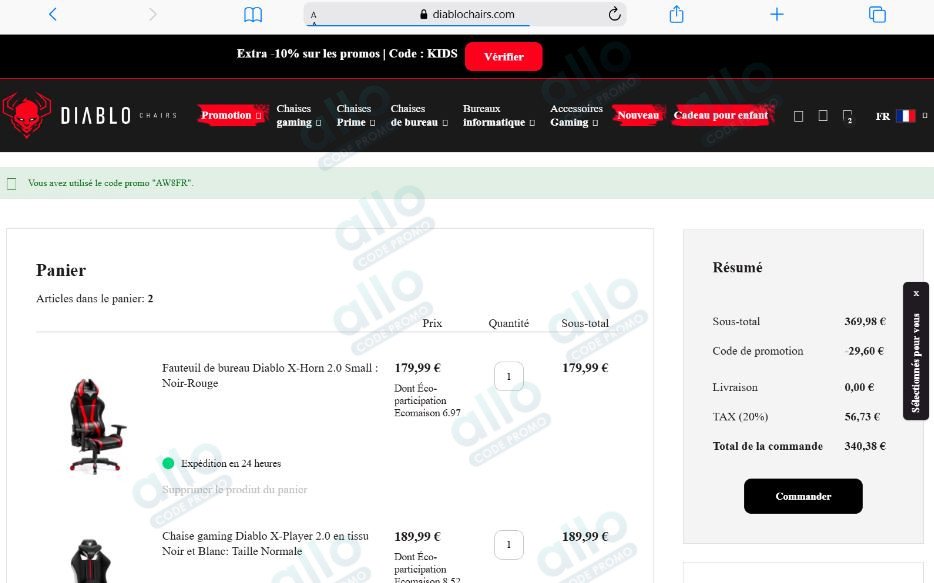Edit the X-Horn quantity field
Image resolution: width=934 pixels, height=583 pixels.
[509, 376]
